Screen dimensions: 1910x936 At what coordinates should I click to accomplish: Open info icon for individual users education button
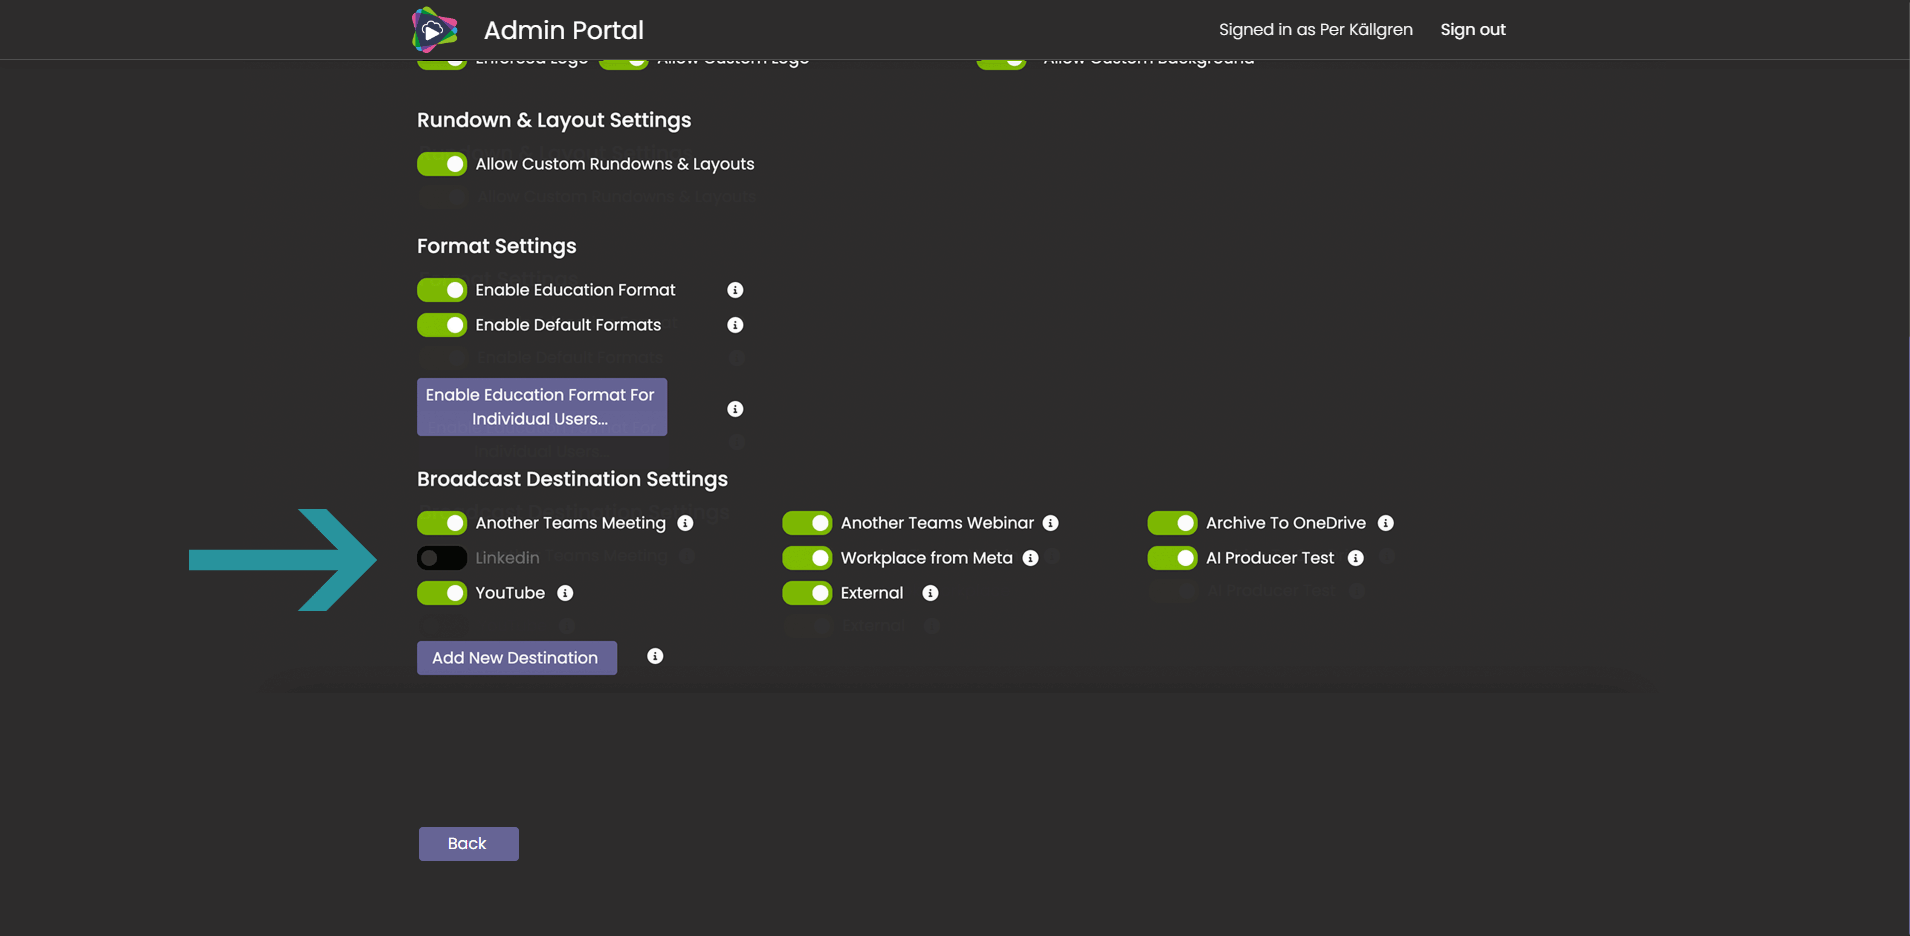pos(735,409)
